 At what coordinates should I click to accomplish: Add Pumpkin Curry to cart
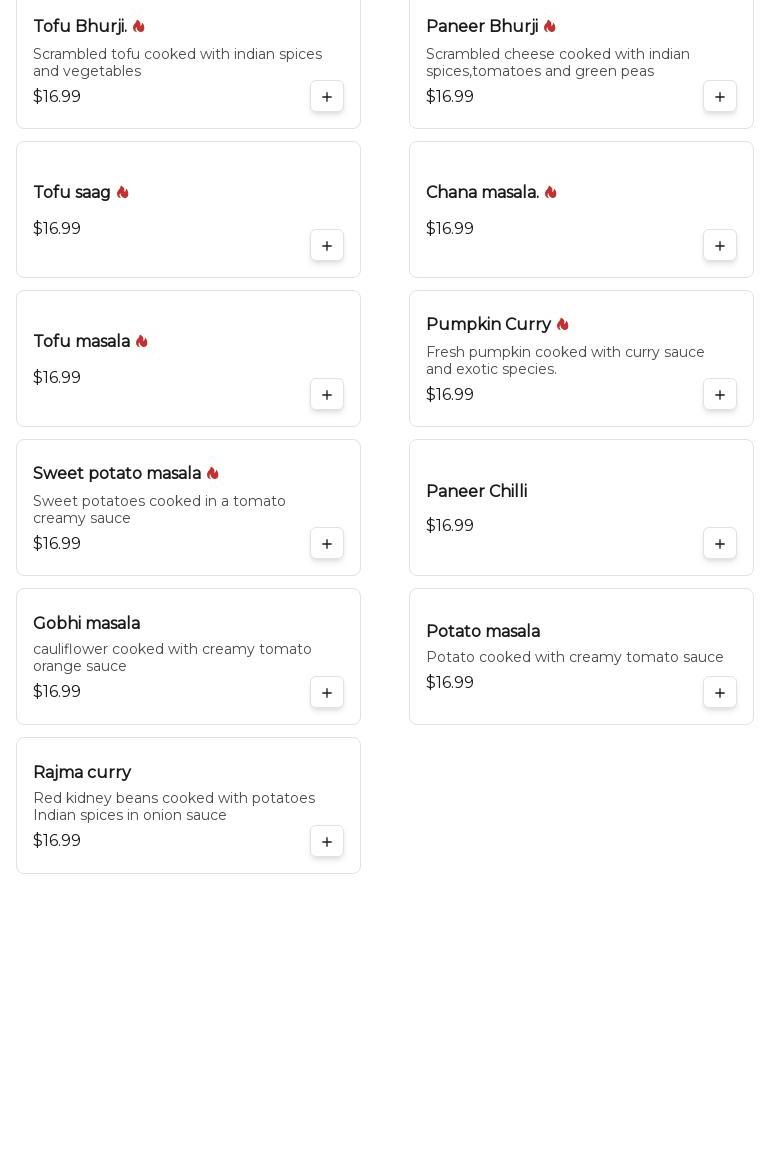point(720,395)
